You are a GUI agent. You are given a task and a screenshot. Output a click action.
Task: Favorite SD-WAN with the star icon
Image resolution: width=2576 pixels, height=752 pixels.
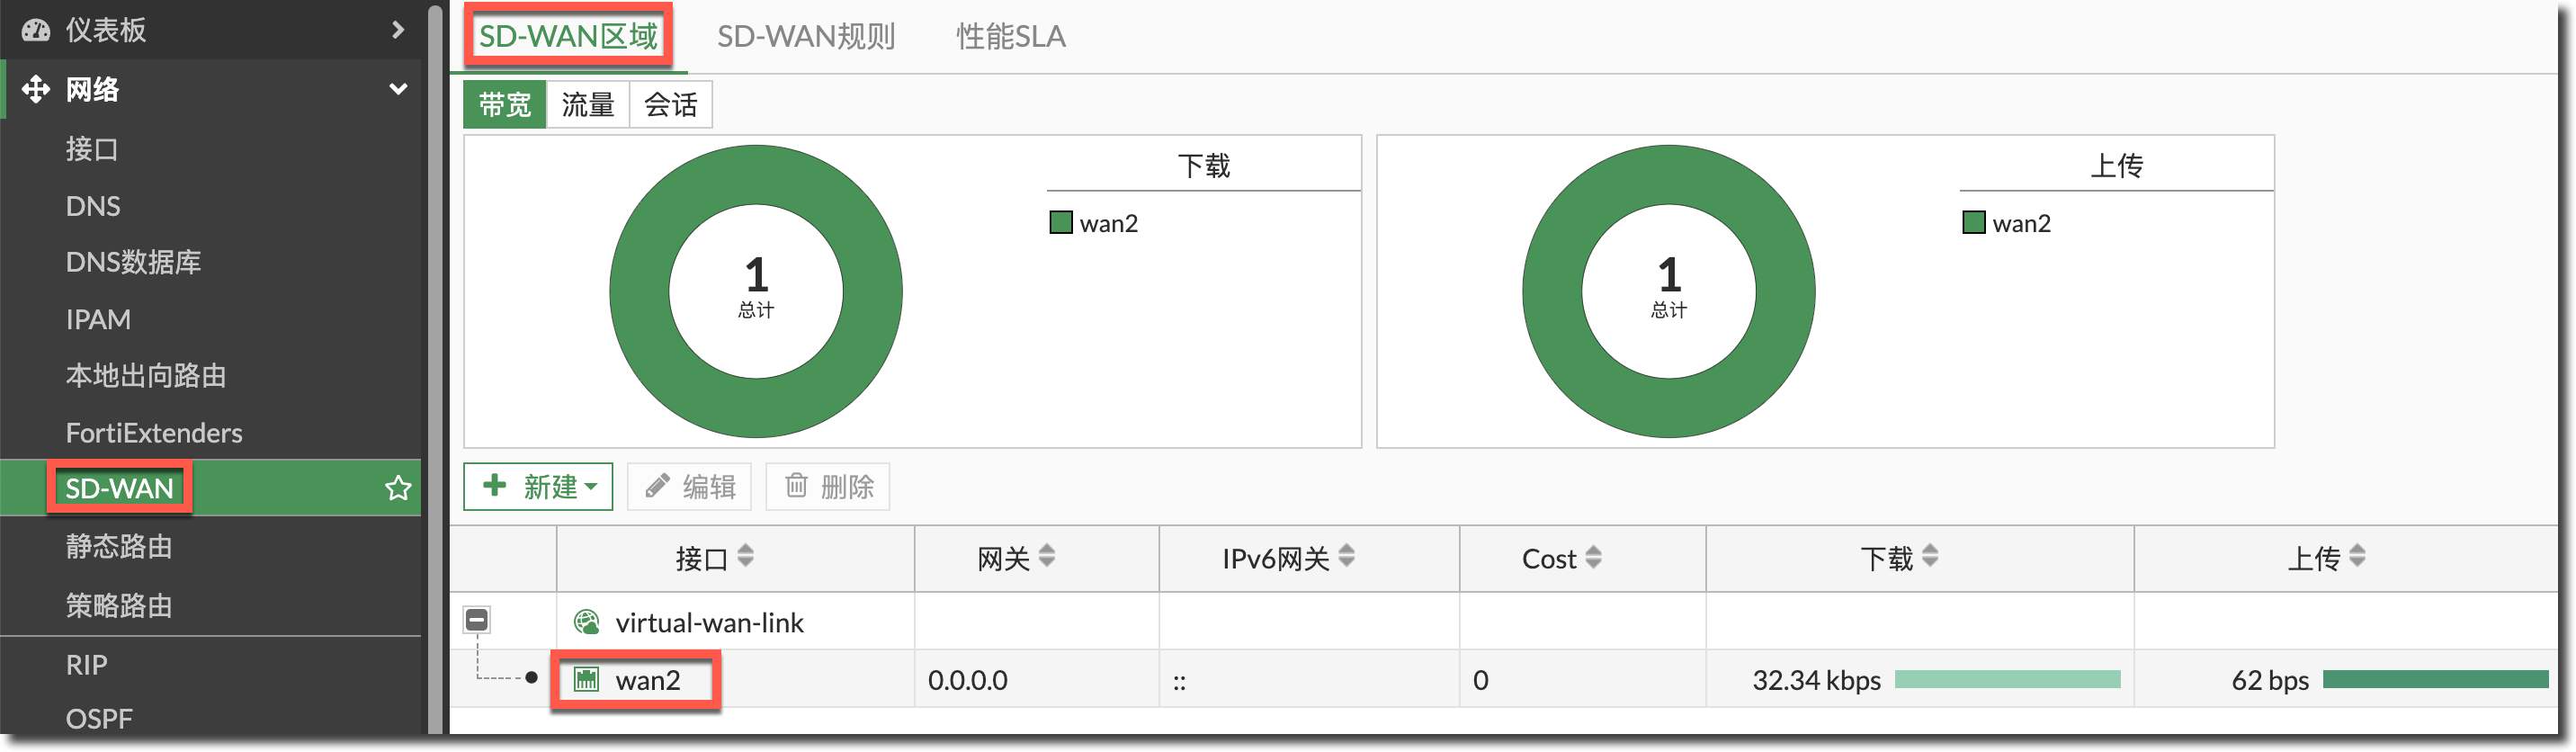(x=398, y=488)
